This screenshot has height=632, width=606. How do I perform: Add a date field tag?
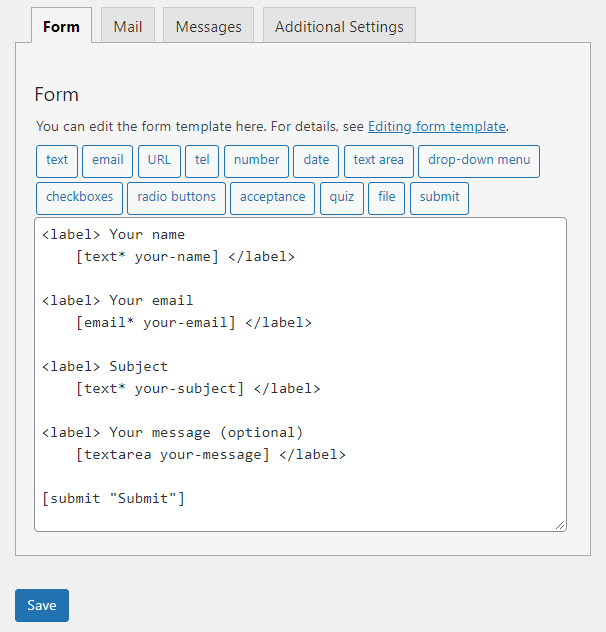316,161
